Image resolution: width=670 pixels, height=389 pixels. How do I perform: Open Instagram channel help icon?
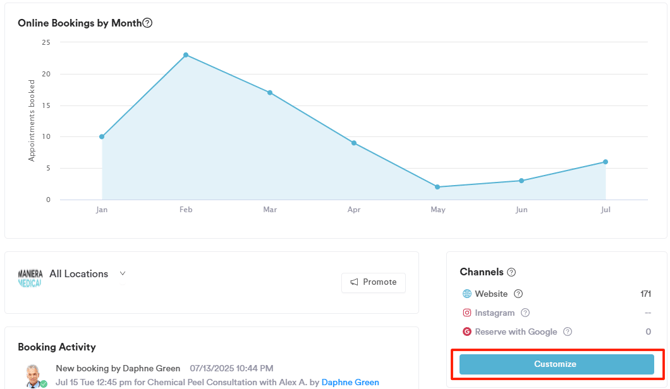click(x=526, y=313)
